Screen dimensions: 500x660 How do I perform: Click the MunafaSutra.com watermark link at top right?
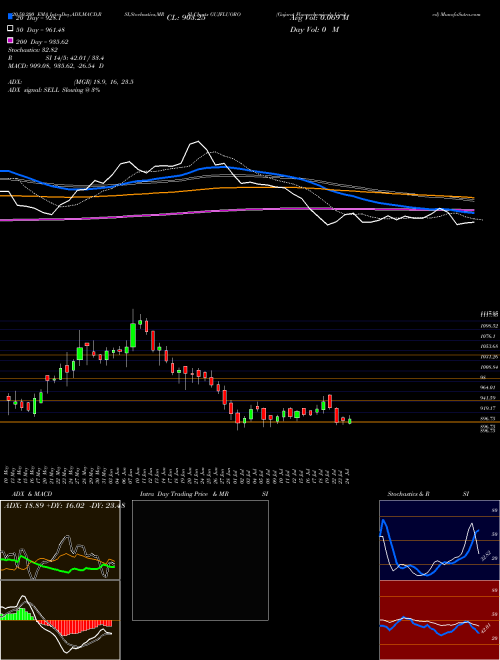[462, 14]
